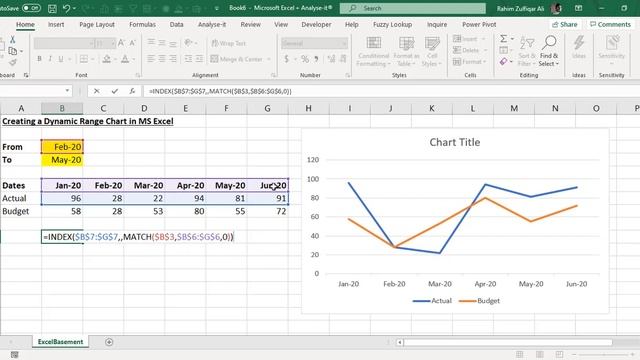Click the Undo arrow icon
Screen dimensions: 640x360
67,8
